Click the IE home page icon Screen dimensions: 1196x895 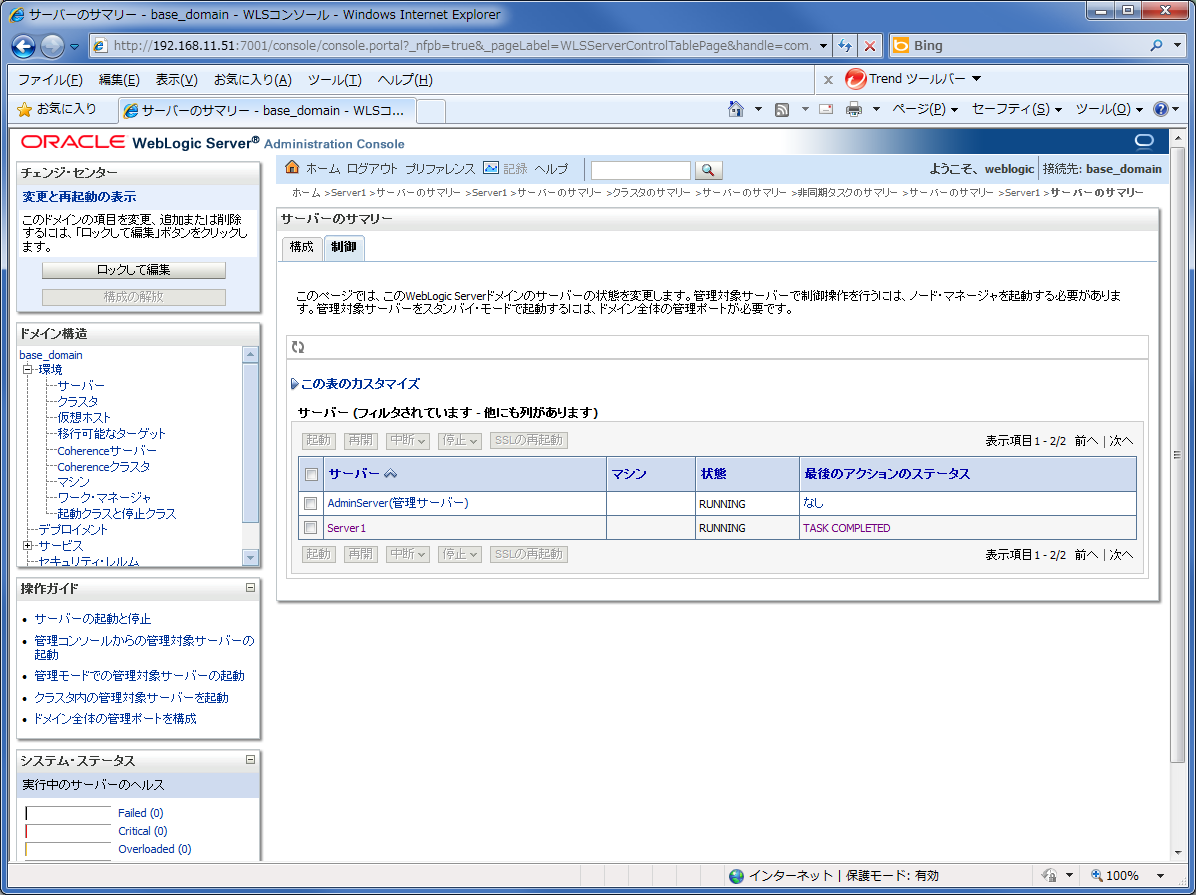tap(735, 109)
